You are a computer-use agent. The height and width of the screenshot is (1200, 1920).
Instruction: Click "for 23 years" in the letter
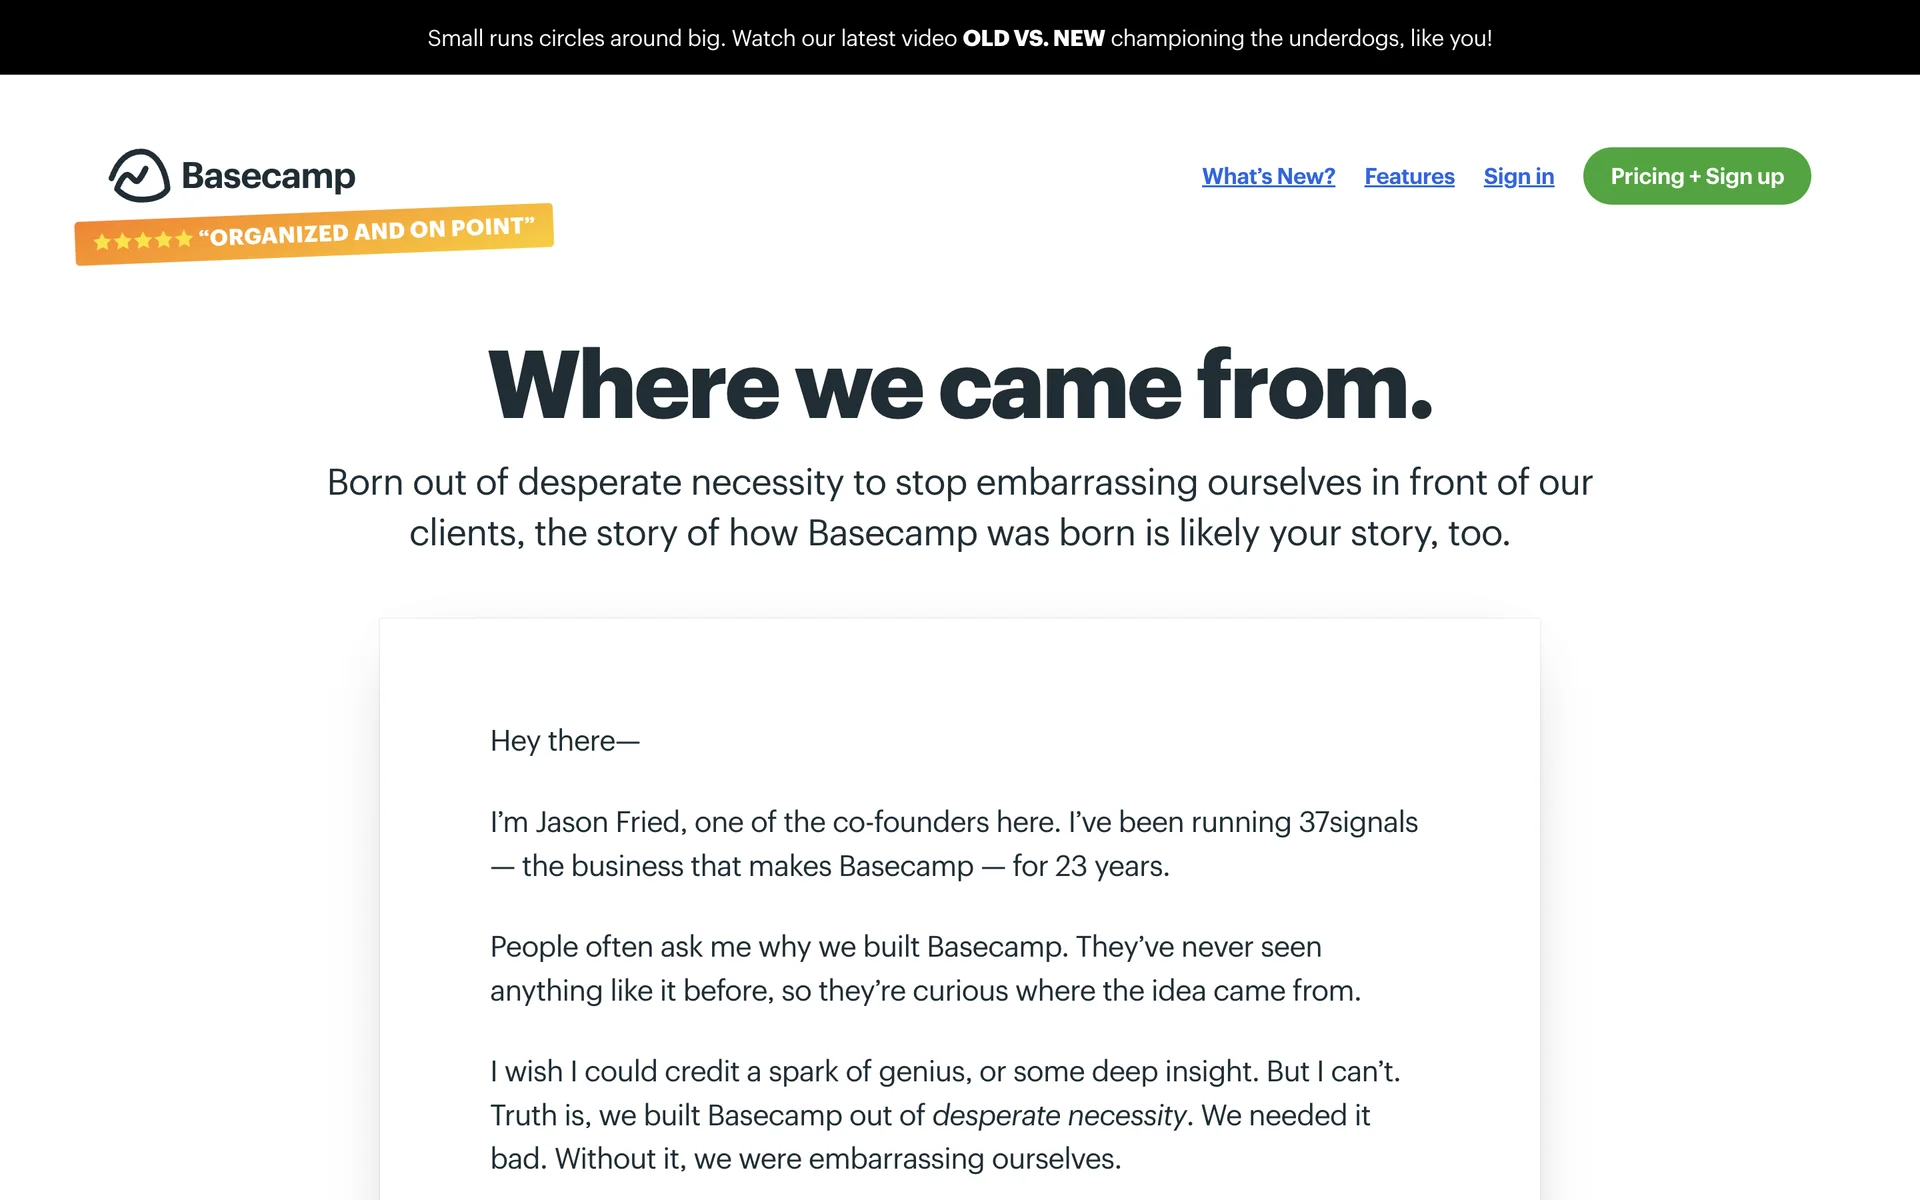(1089, 866)
